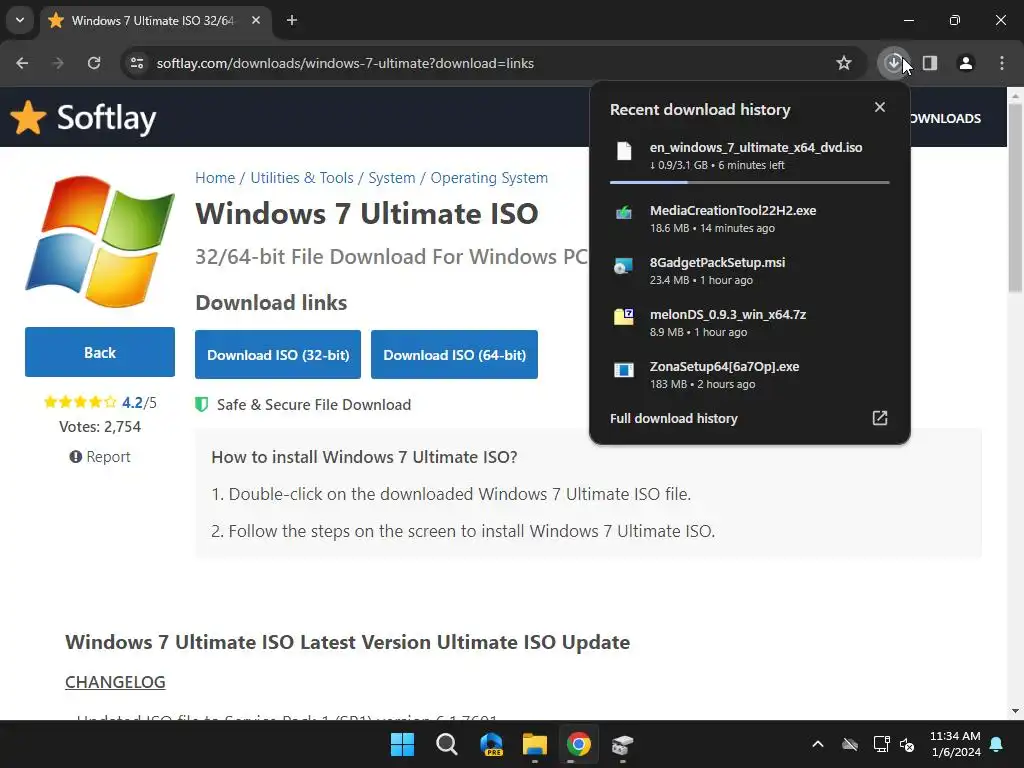Viewport: 1024px width, 768px height.
Task: Click Download ISO (32-bit) button
Action: (278, 355)
